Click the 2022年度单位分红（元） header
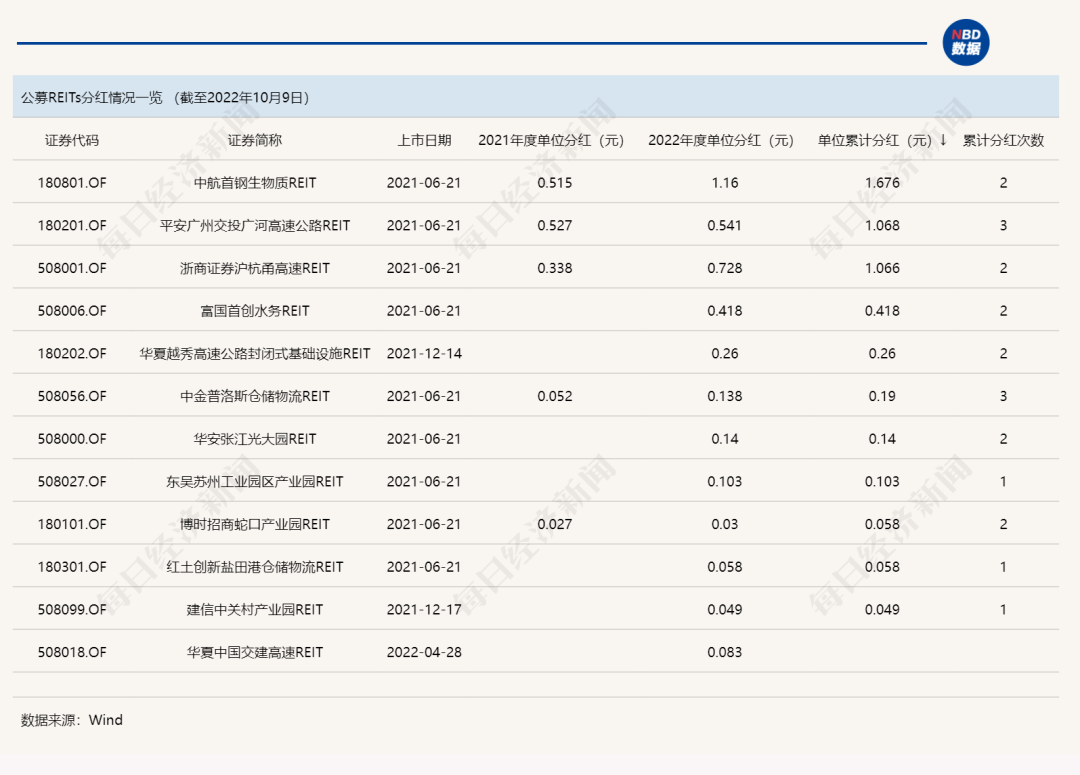 721,141
